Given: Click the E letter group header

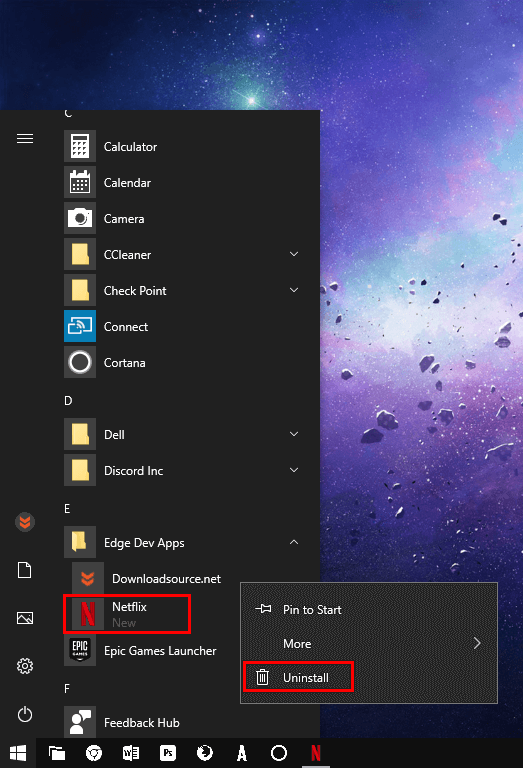Looking at the screenshot, I should coord(67,509).
